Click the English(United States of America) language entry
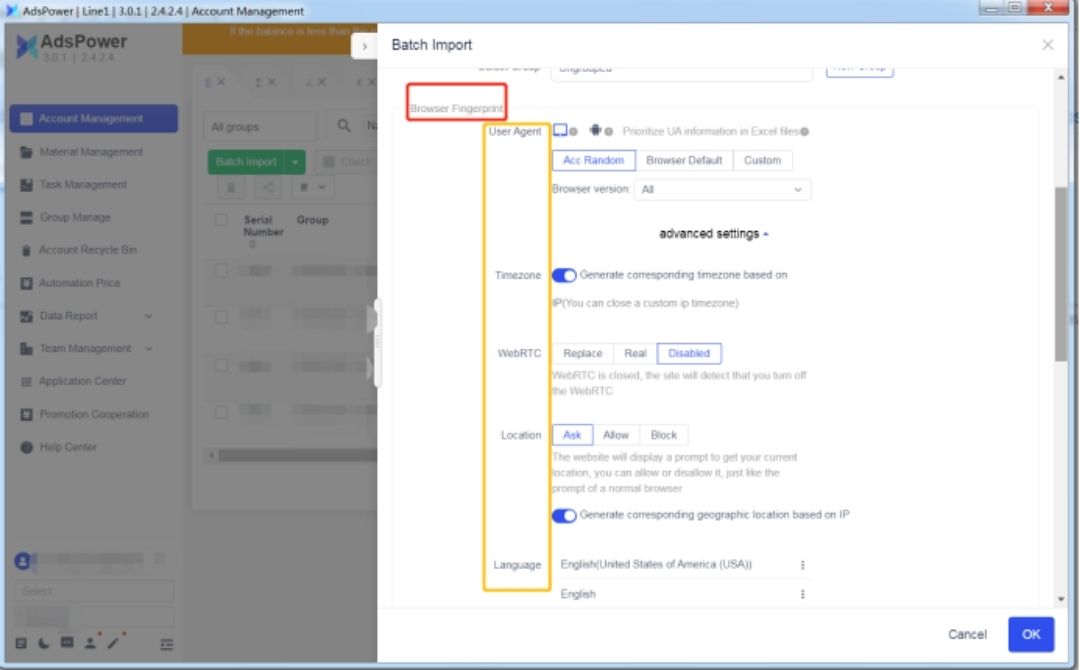Viewport: 1080px width, 670px height. tap(656, 565)
